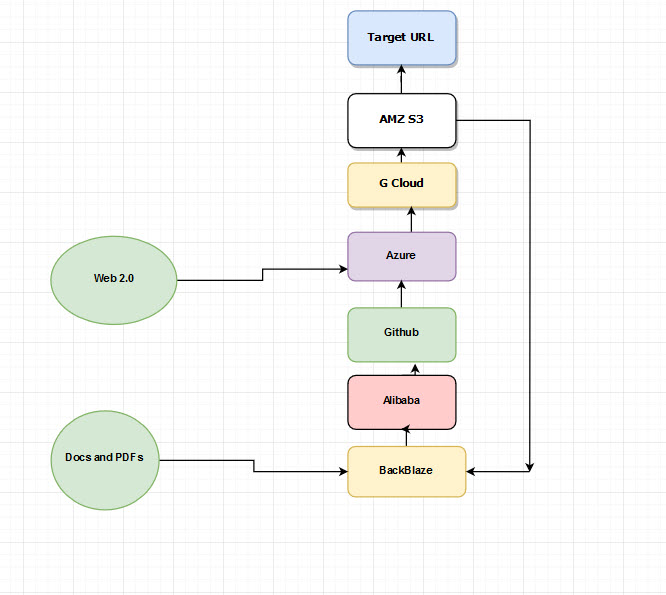Select the Docs and PDFs ellipse
The image size is (666, 595).
(105, 460)
